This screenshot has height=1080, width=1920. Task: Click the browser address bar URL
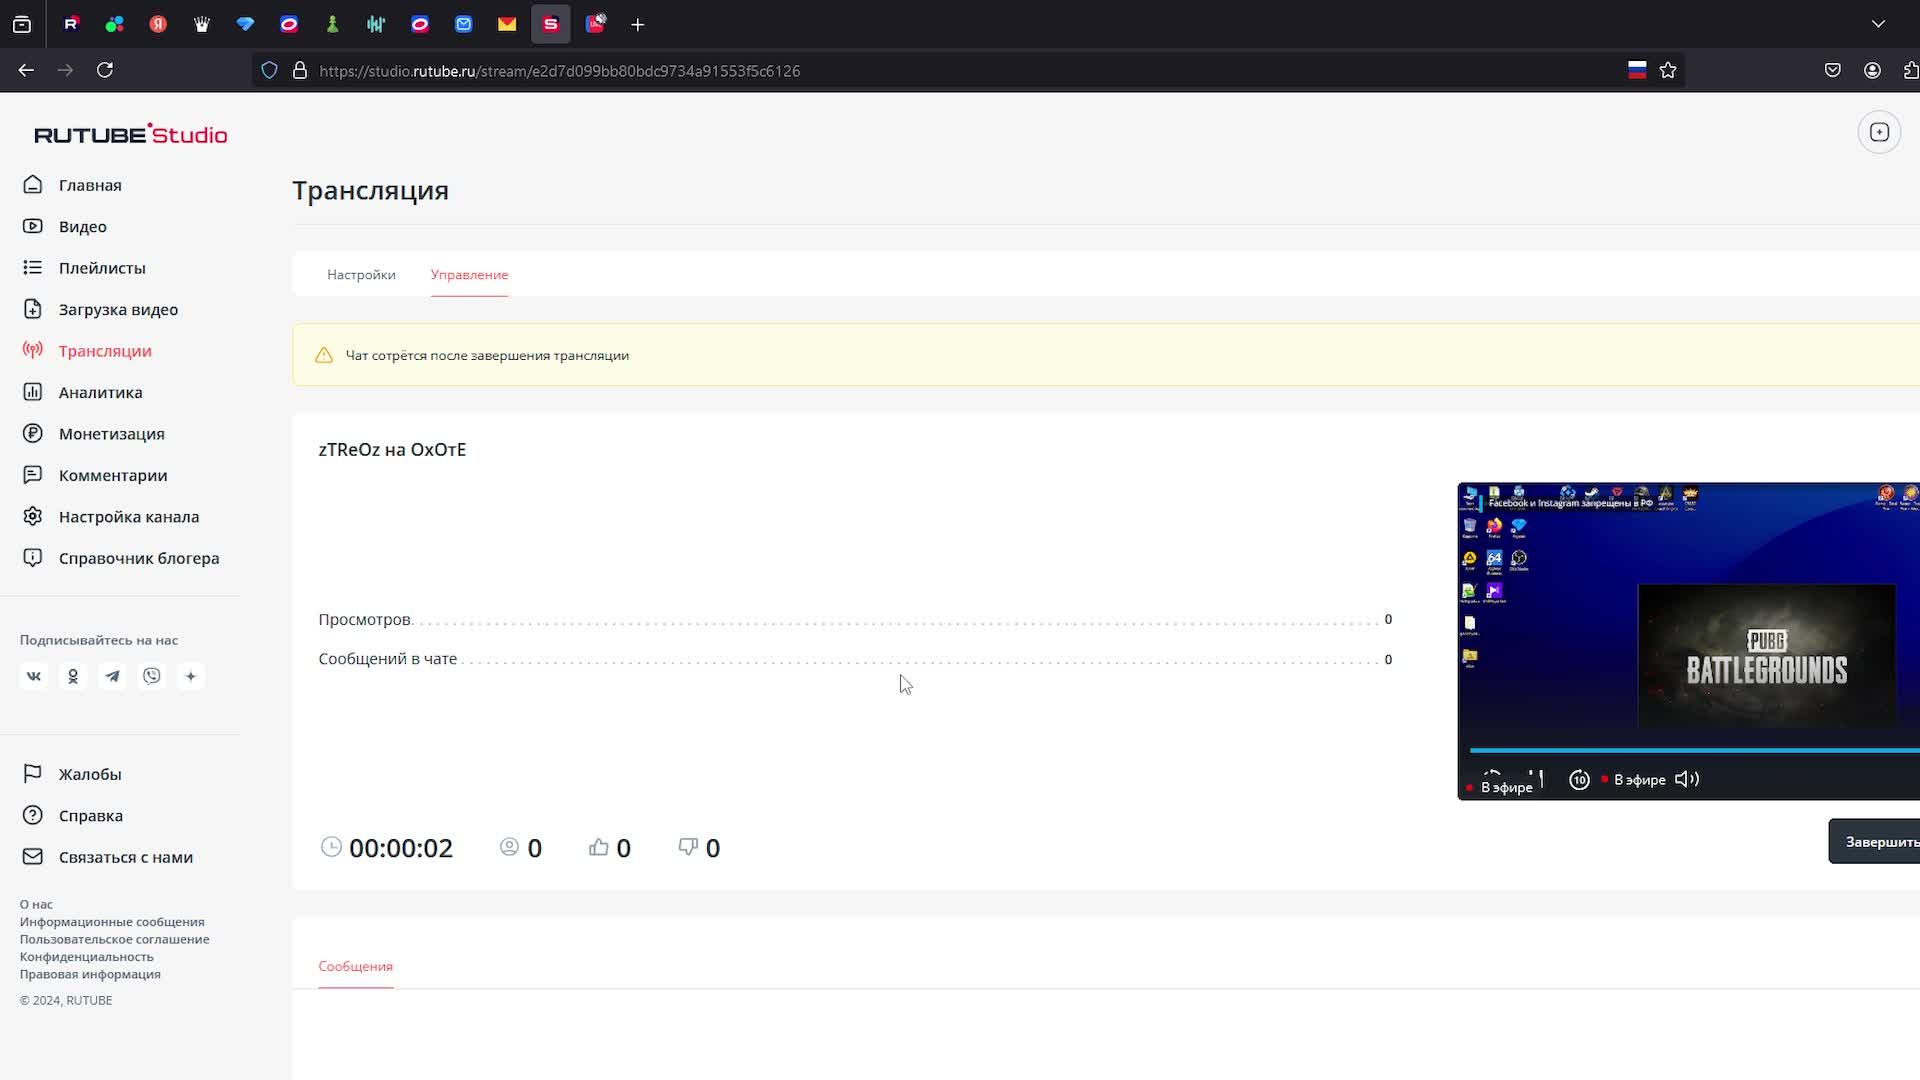pos(560,71)
